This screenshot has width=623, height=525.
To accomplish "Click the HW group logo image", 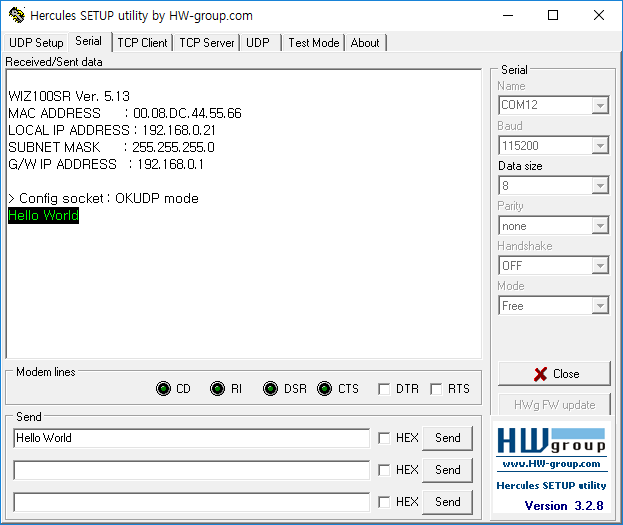I will (x=551, y=441).
